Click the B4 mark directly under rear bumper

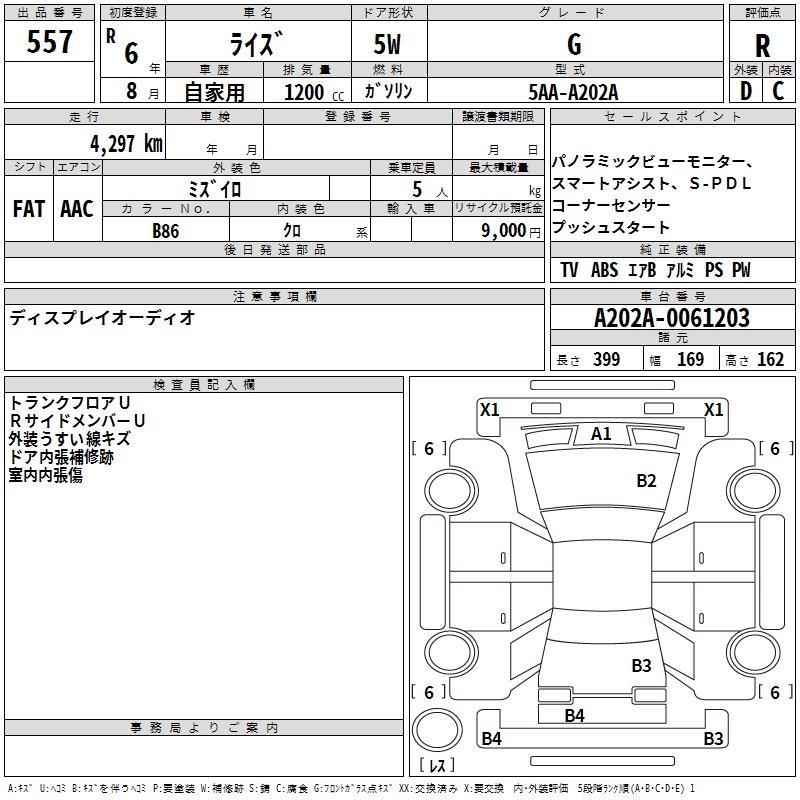(574, 715)
